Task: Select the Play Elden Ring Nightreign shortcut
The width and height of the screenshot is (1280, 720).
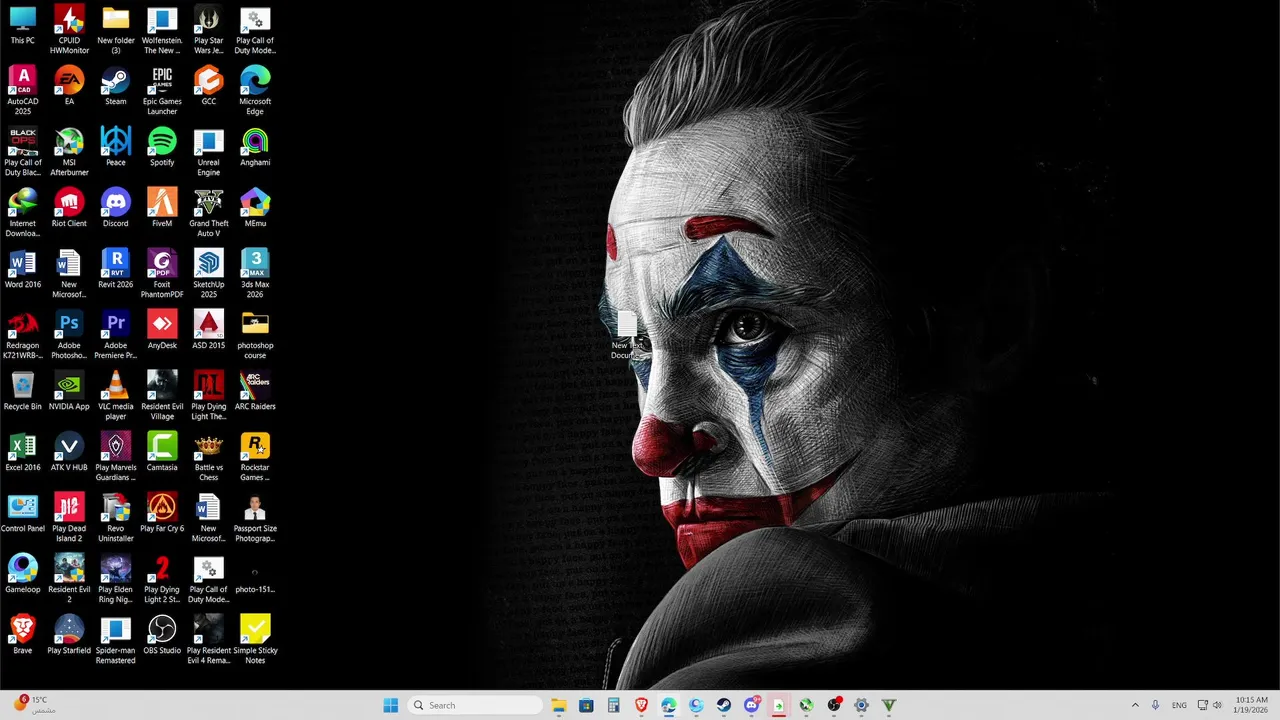Action: tap(116, 579)
